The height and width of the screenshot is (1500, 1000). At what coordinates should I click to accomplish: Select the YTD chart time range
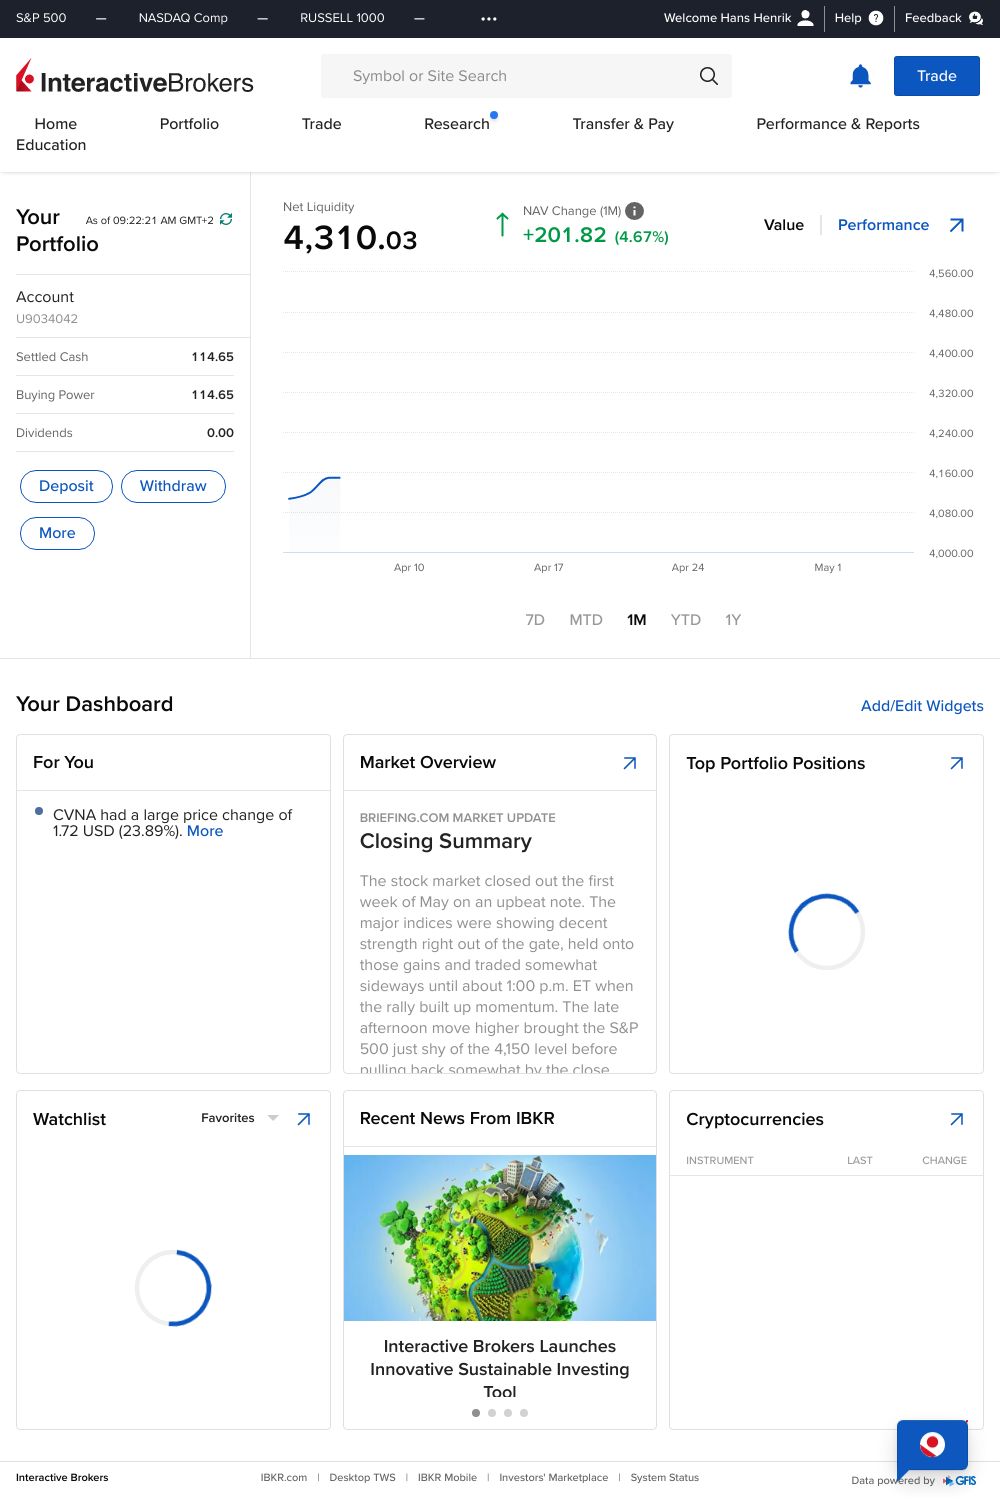coord(685,620)
